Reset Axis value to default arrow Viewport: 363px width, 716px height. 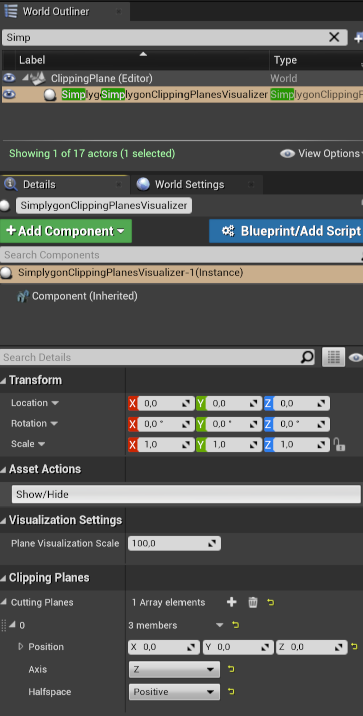click(231, 669)
